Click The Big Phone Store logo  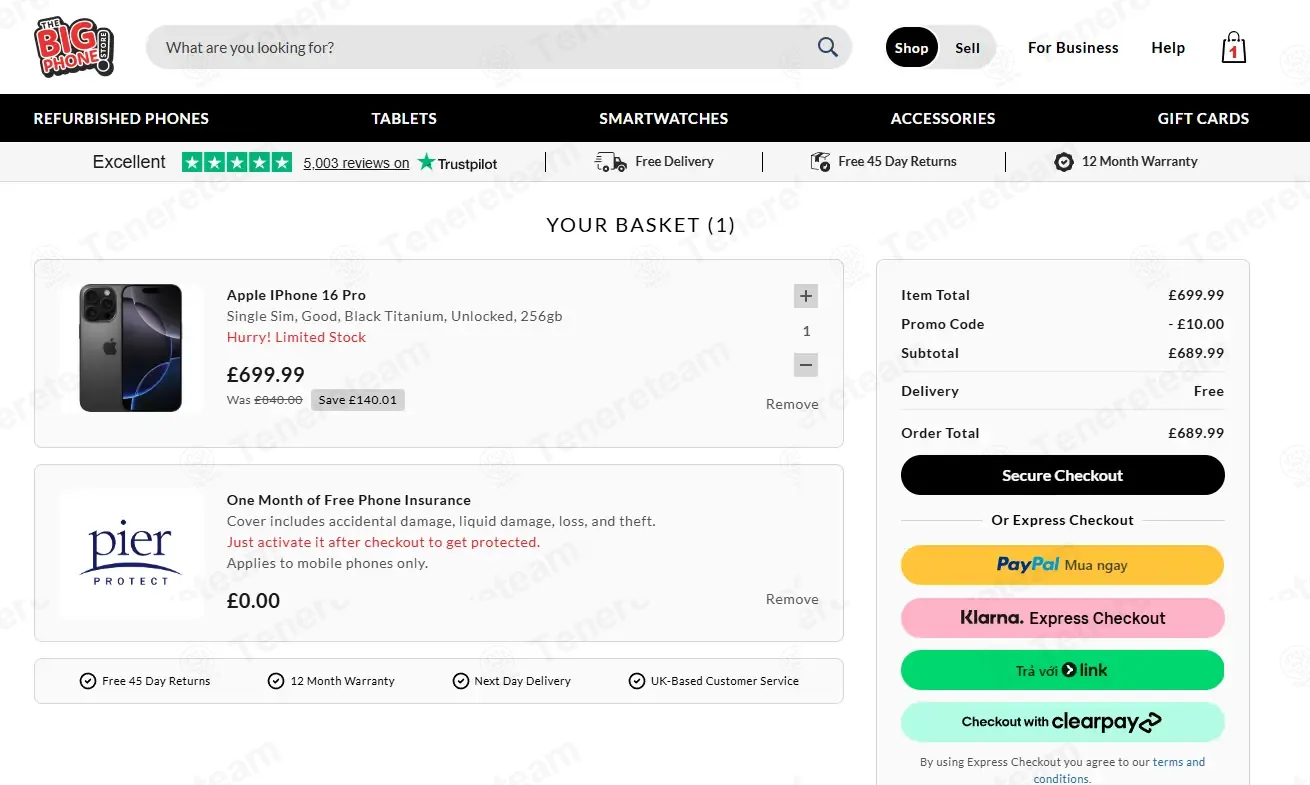click(74, 47)
